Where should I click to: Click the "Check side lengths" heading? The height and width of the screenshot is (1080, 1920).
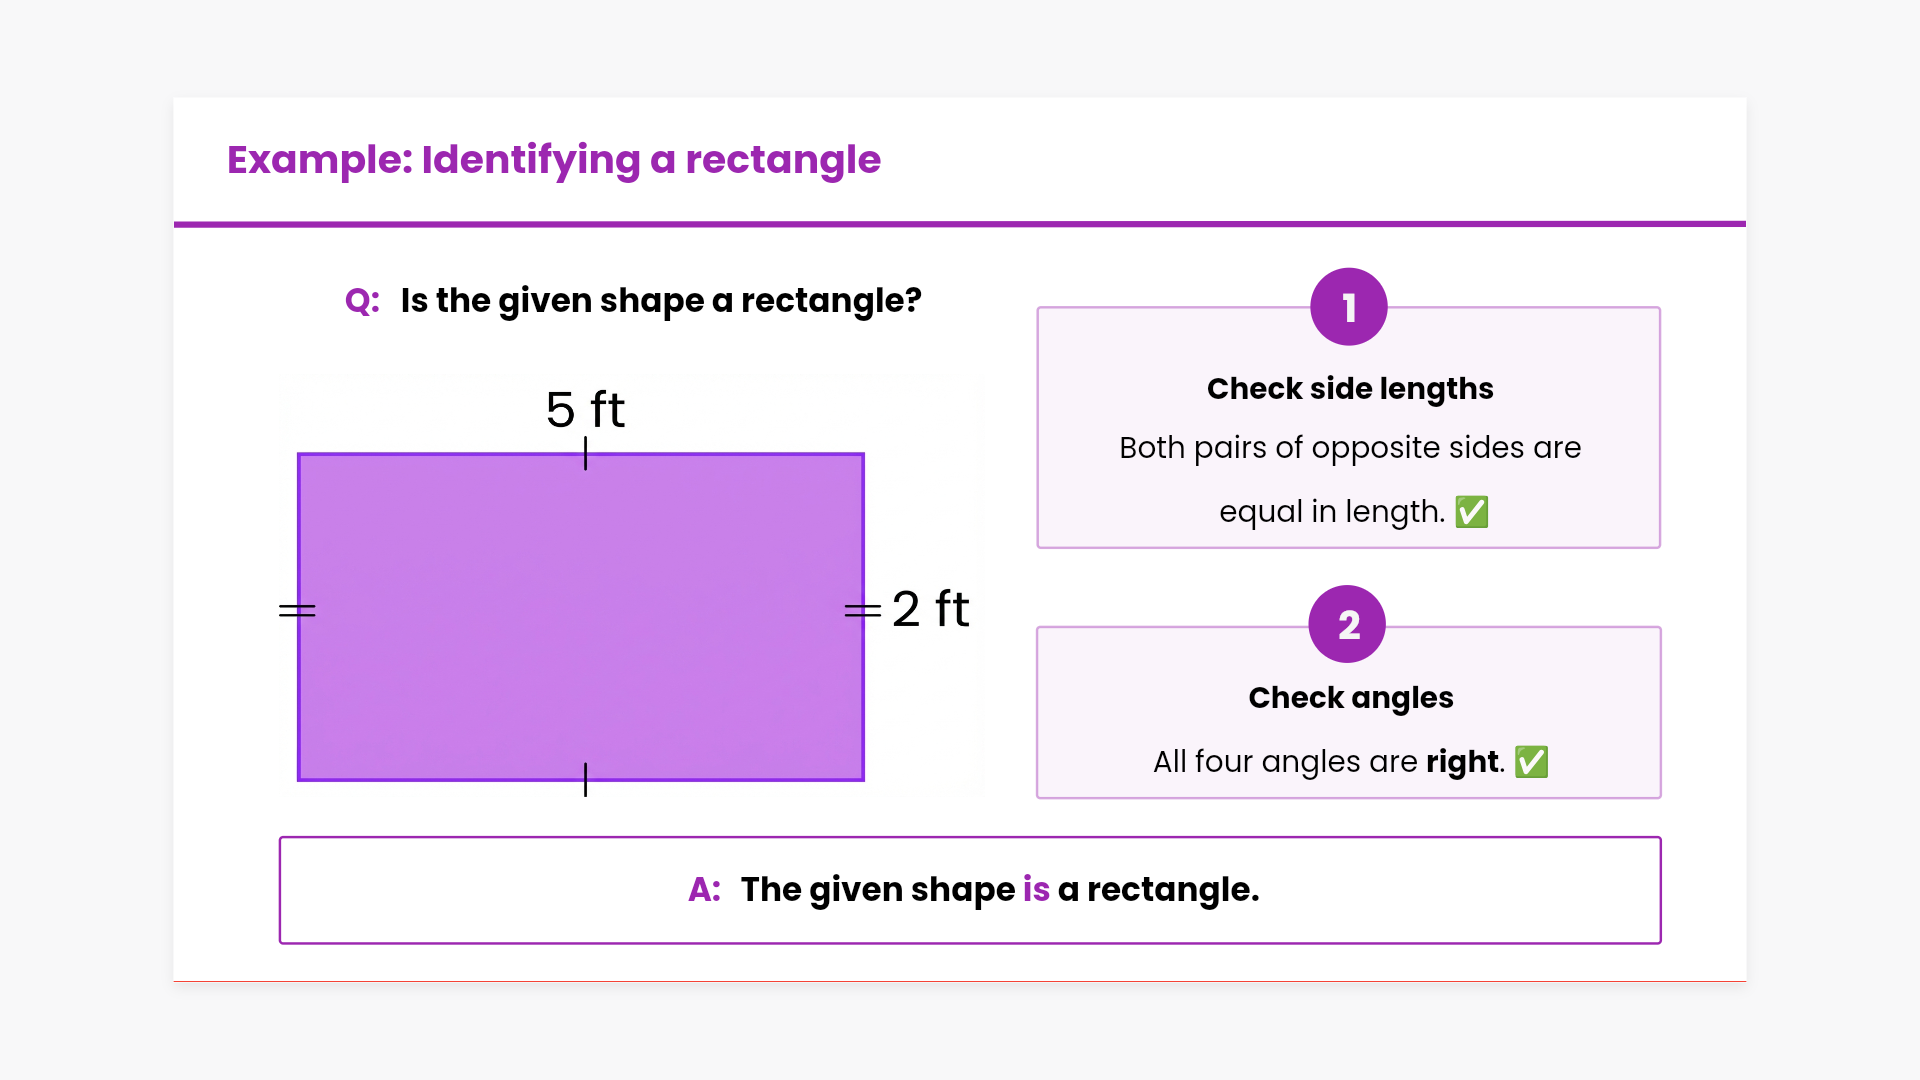tap(1349, 388)
